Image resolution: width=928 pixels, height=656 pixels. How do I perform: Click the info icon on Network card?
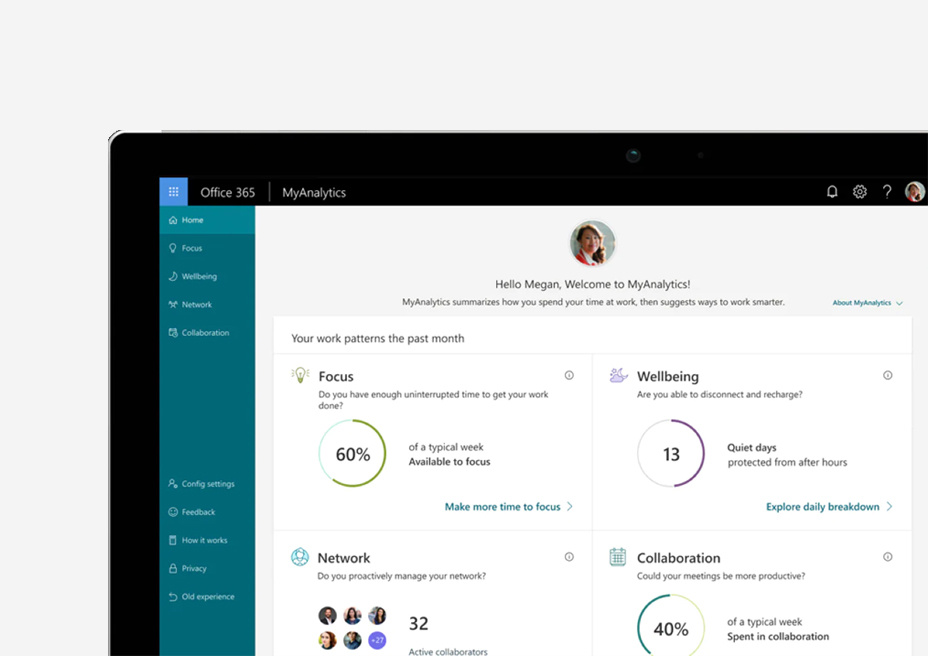[x=569, y=557]
